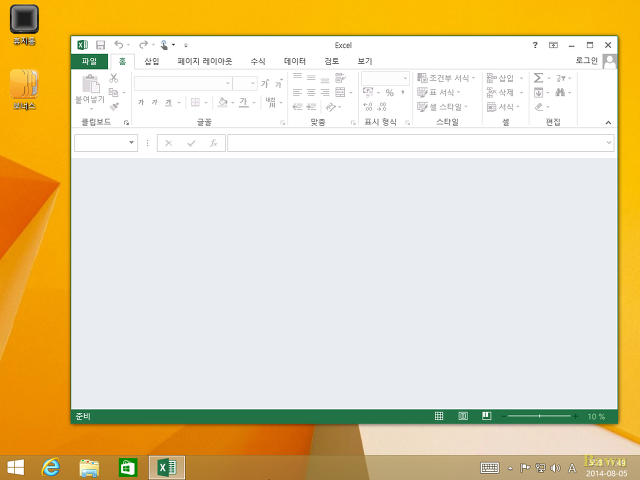Open Conditional Formatting (조건부 서식) menu
This screenshot has height=480, width=640.
(446, 78)
